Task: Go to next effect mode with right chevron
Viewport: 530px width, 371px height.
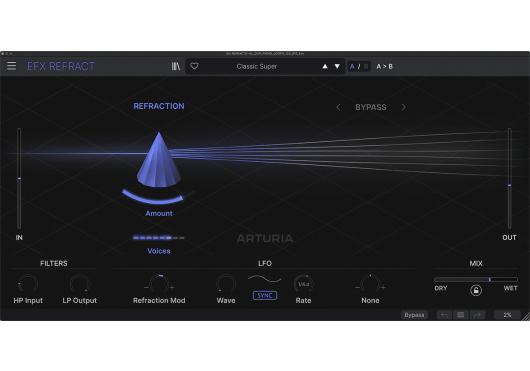Action: click(404, 107)
